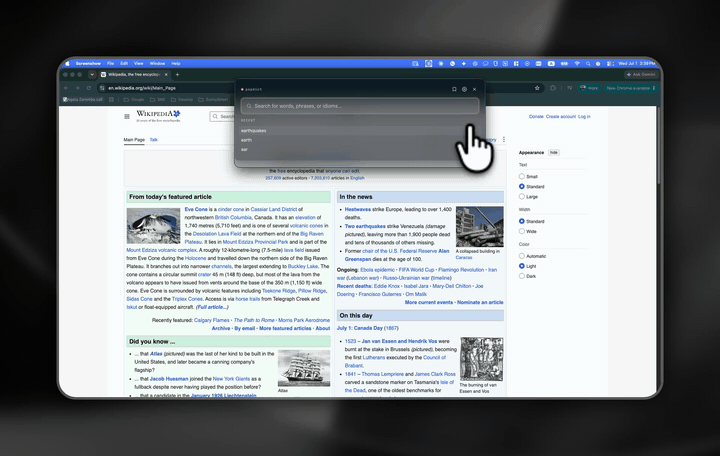The width and height of the screenshot is (720, 456).
Task: Click the Create account link
Action: (x=561, y=117)
